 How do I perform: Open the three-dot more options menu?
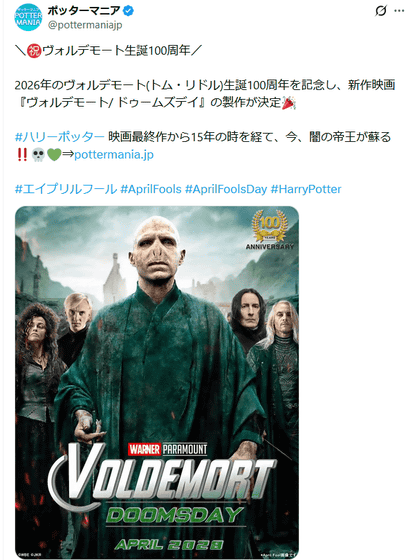pos(399,11)
